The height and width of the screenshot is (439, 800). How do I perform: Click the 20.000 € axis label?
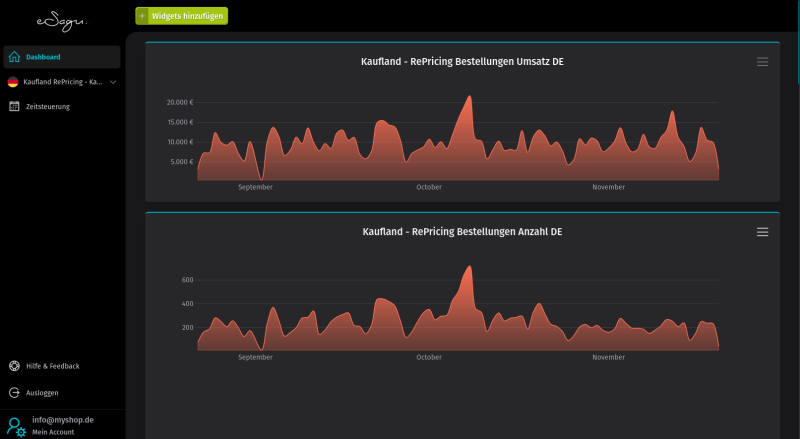[180, 102]
